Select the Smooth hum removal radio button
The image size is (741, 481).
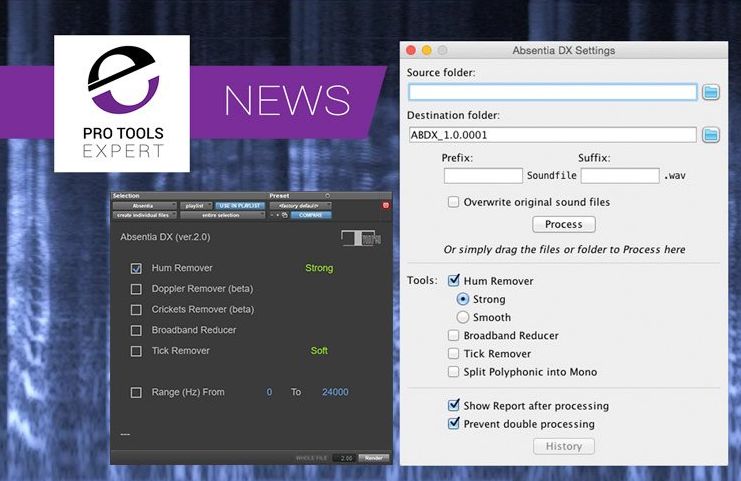[x=463, y=317]
